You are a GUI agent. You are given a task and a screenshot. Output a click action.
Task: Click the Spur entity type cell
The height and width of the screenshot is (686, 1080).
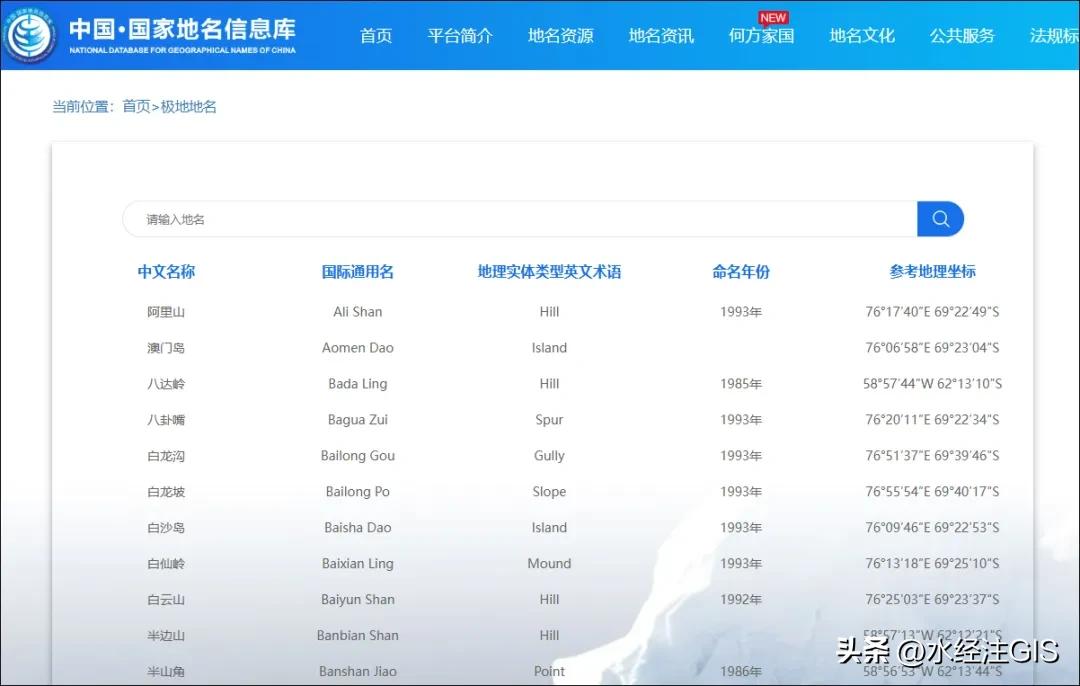[x=549, y=419]
